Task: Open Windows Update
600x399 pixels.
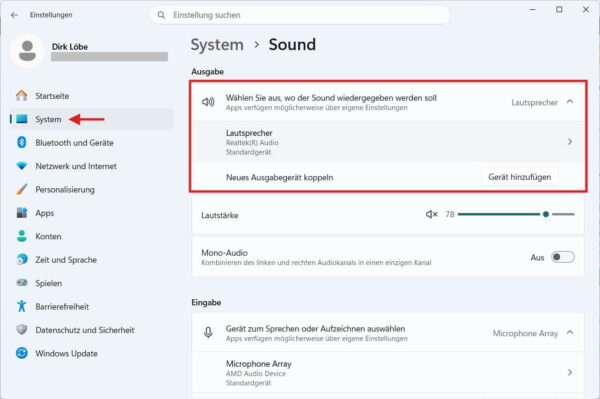Action: 91,353
